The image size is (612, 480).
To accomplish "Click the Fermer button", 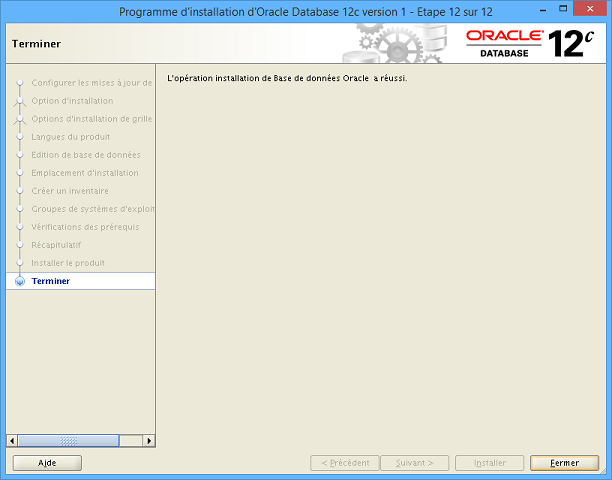I will coord(564,463).
